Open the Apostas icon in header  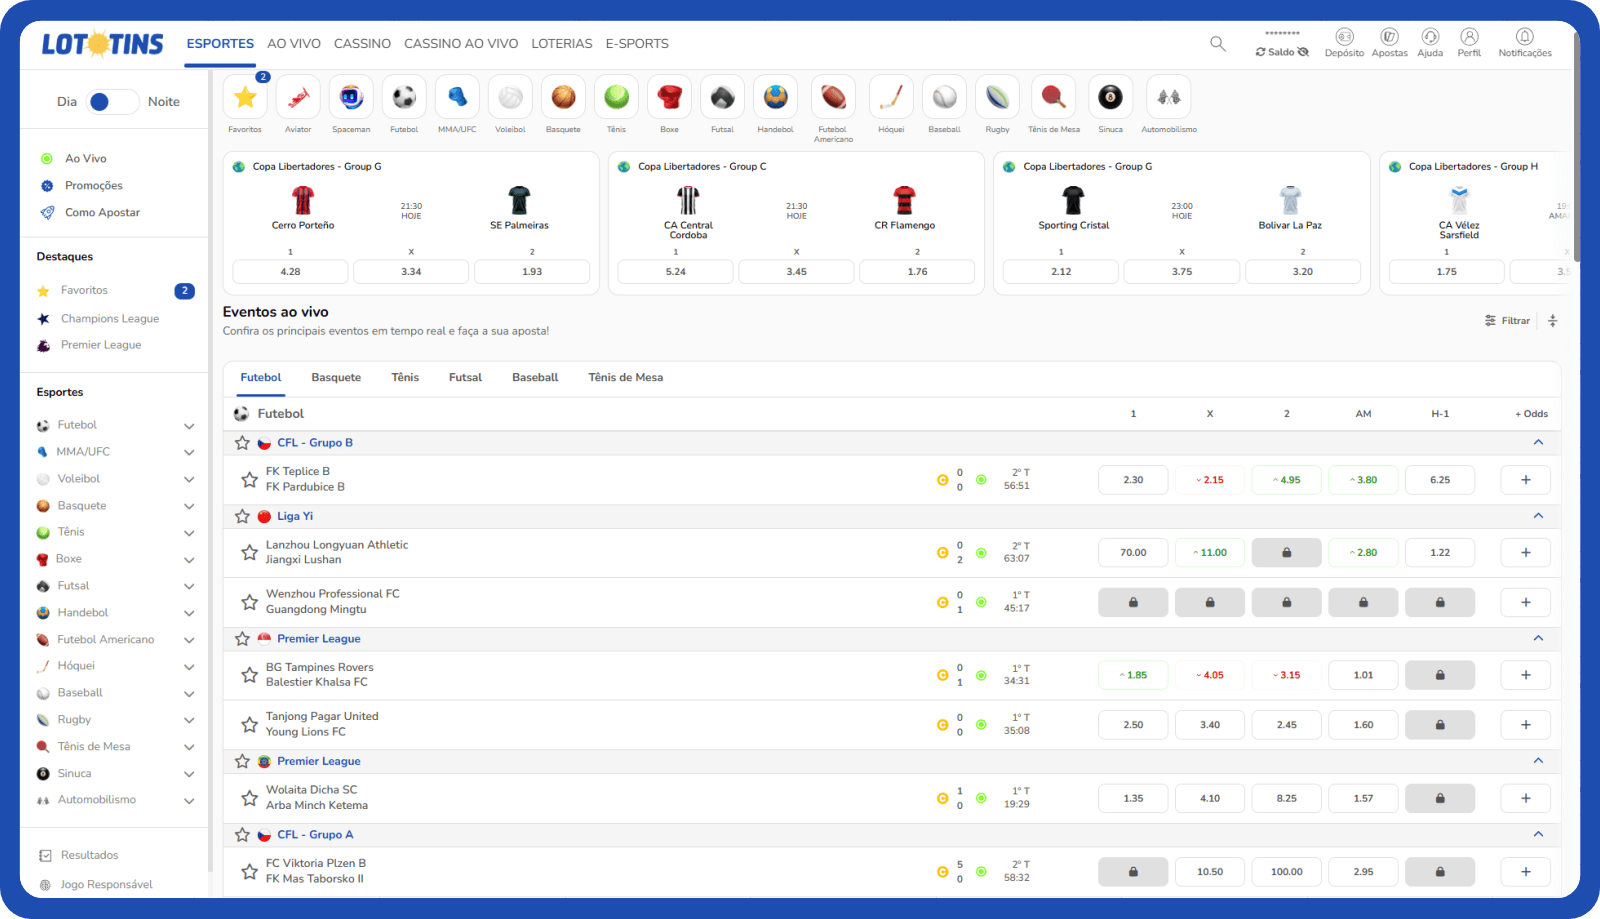(x=1389, y=37)
